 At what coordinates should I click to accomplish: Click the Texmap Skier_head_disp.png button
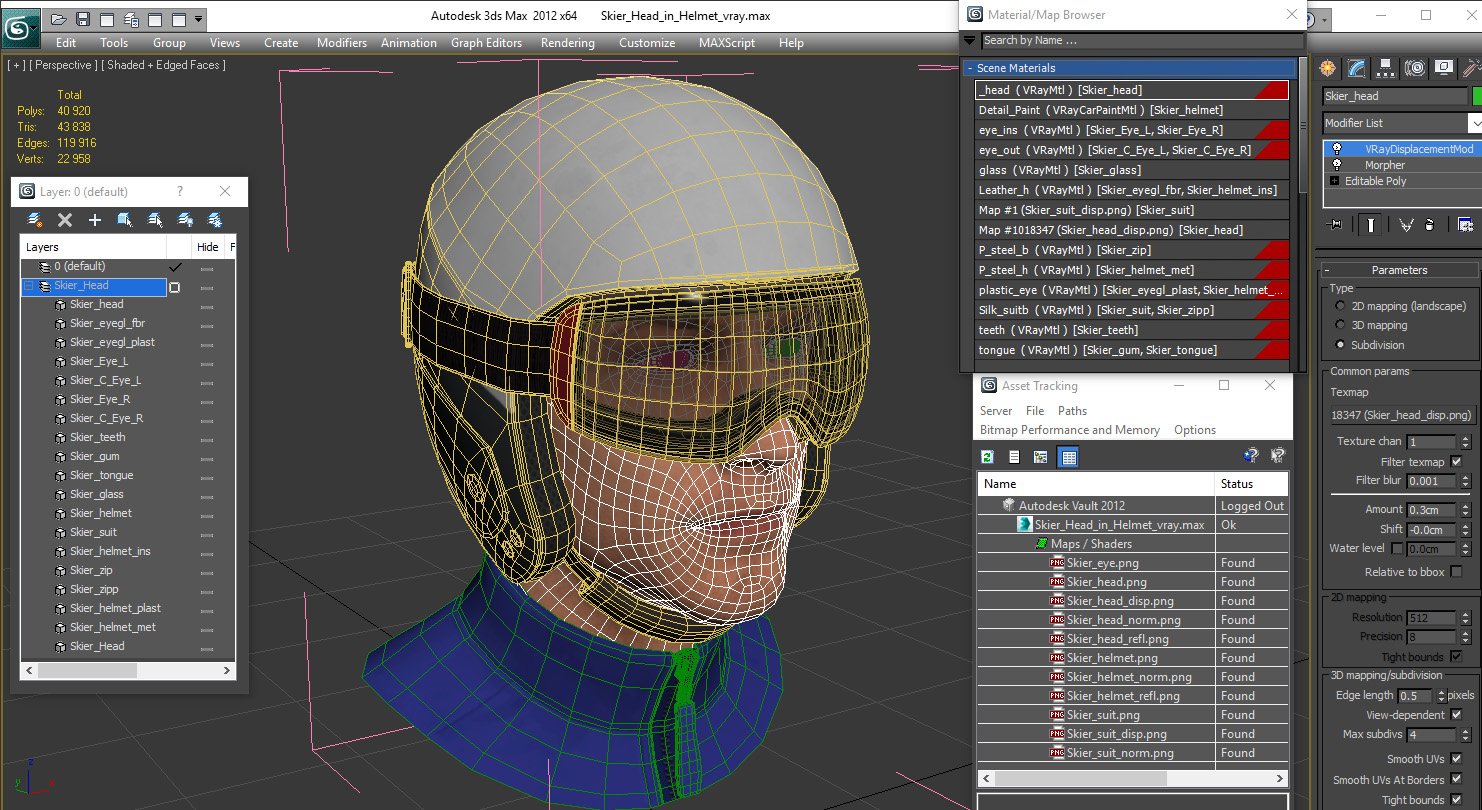(1402, 415)
